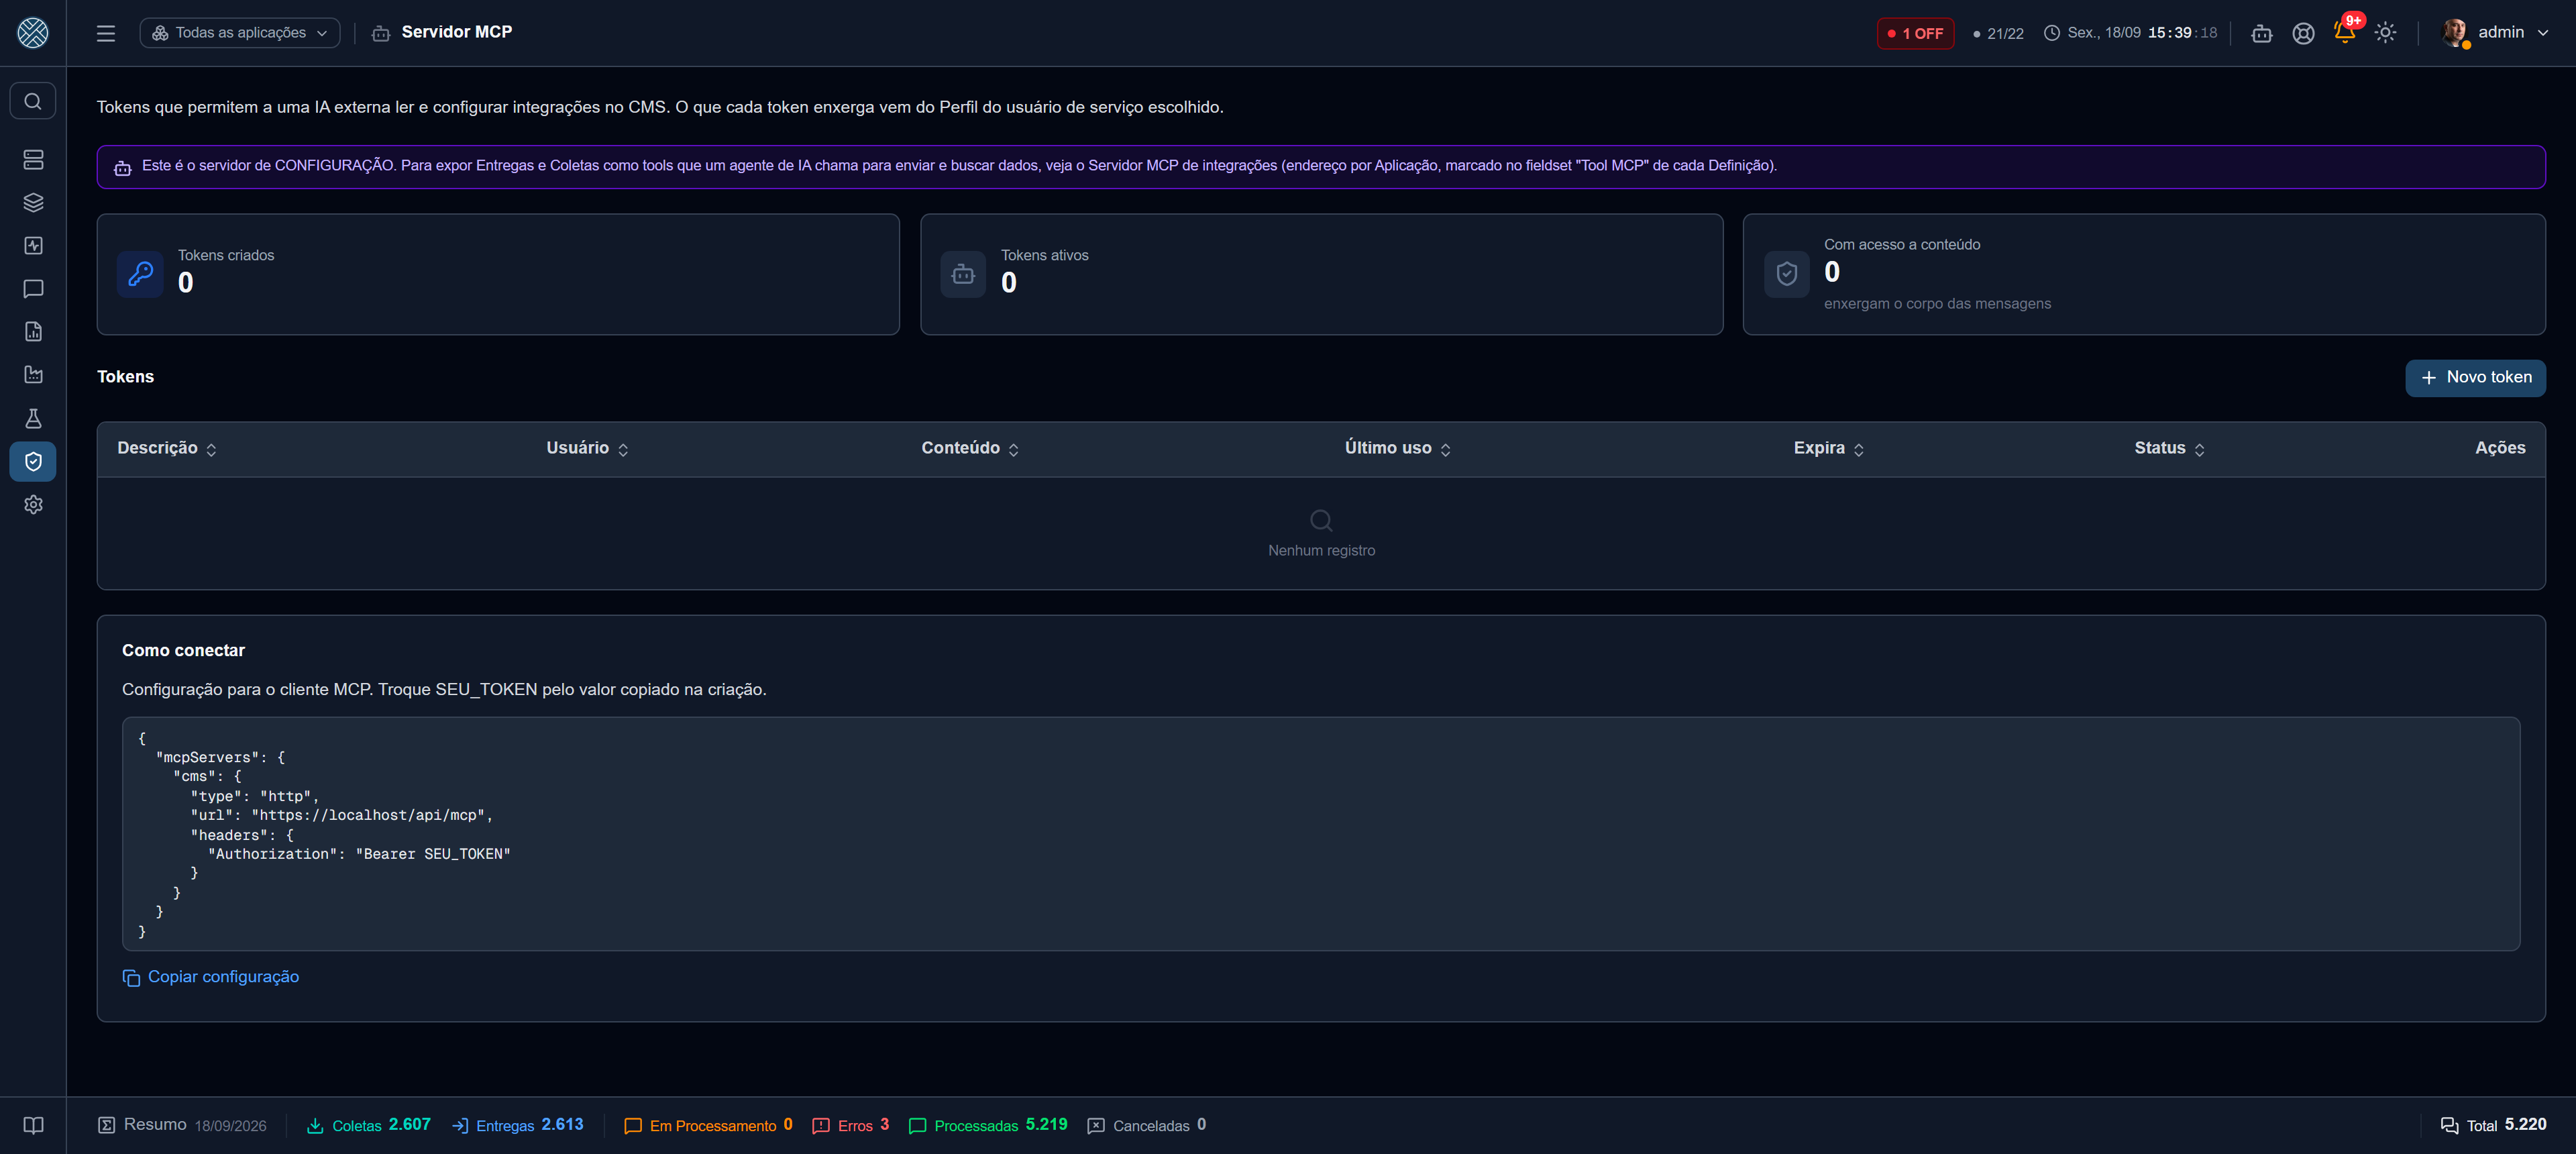Open the settings gear sidebar icon
Viewport: 2576px width, 1154px height.
[x=33, y=505]
